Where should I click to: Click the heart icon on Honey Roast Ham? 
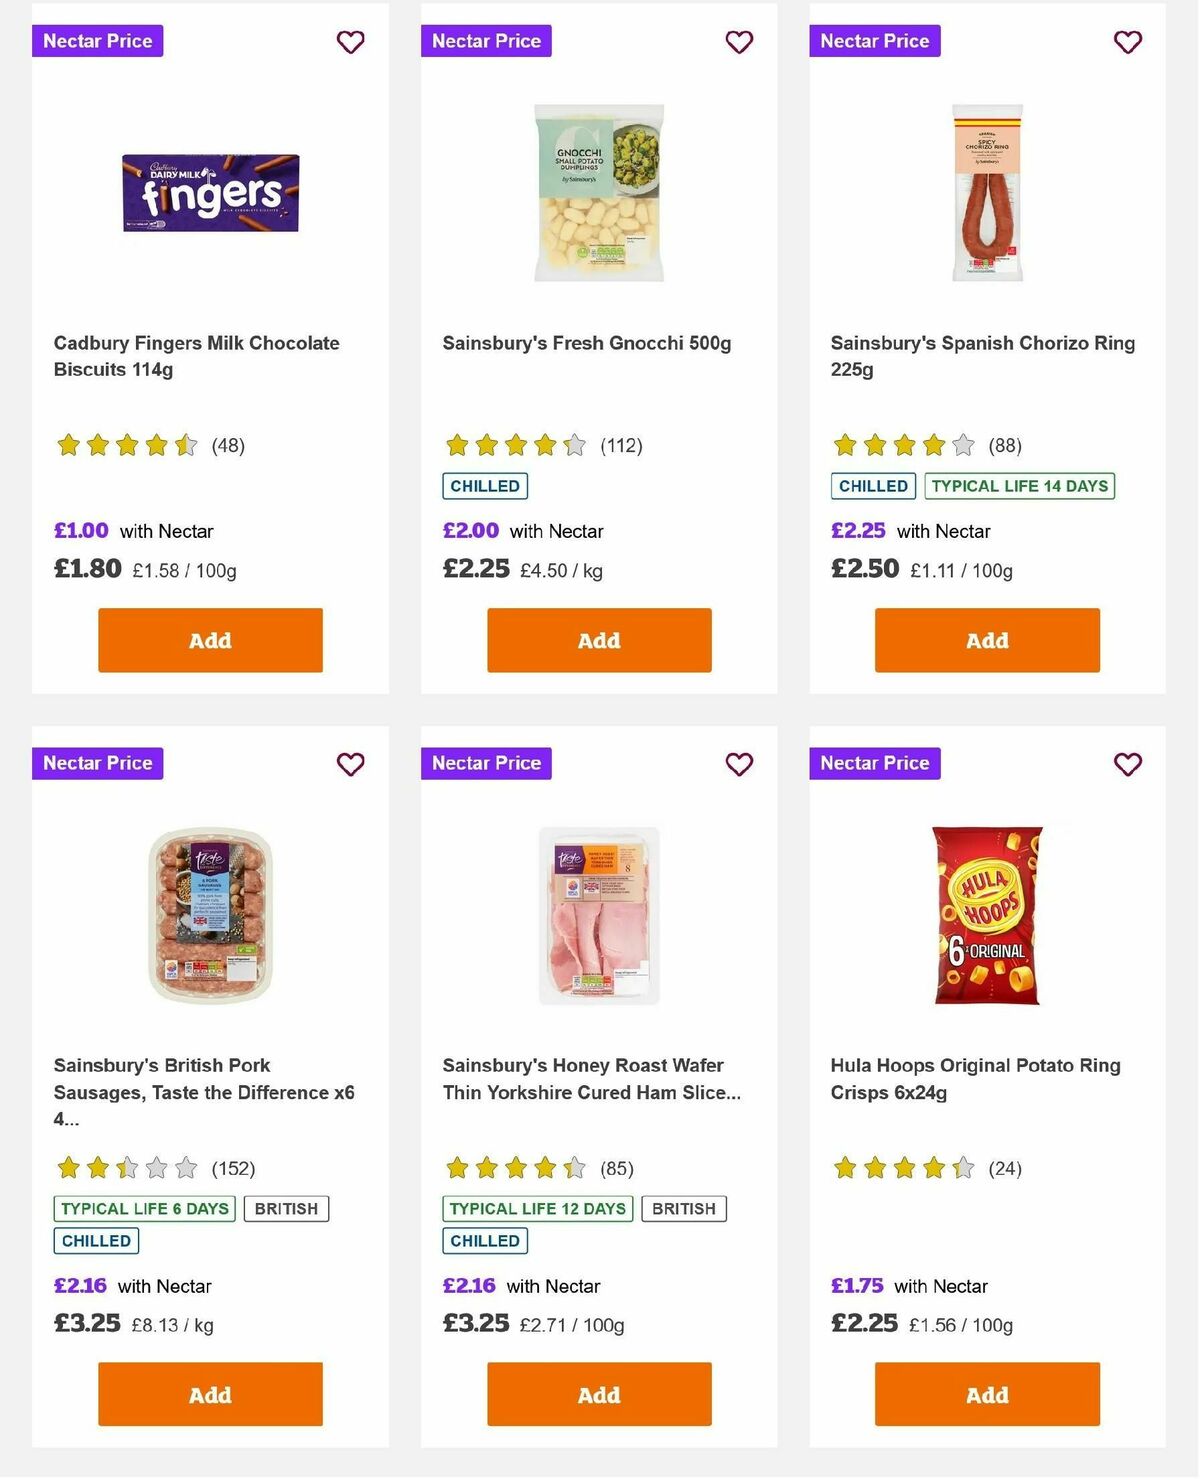(739, 764)
